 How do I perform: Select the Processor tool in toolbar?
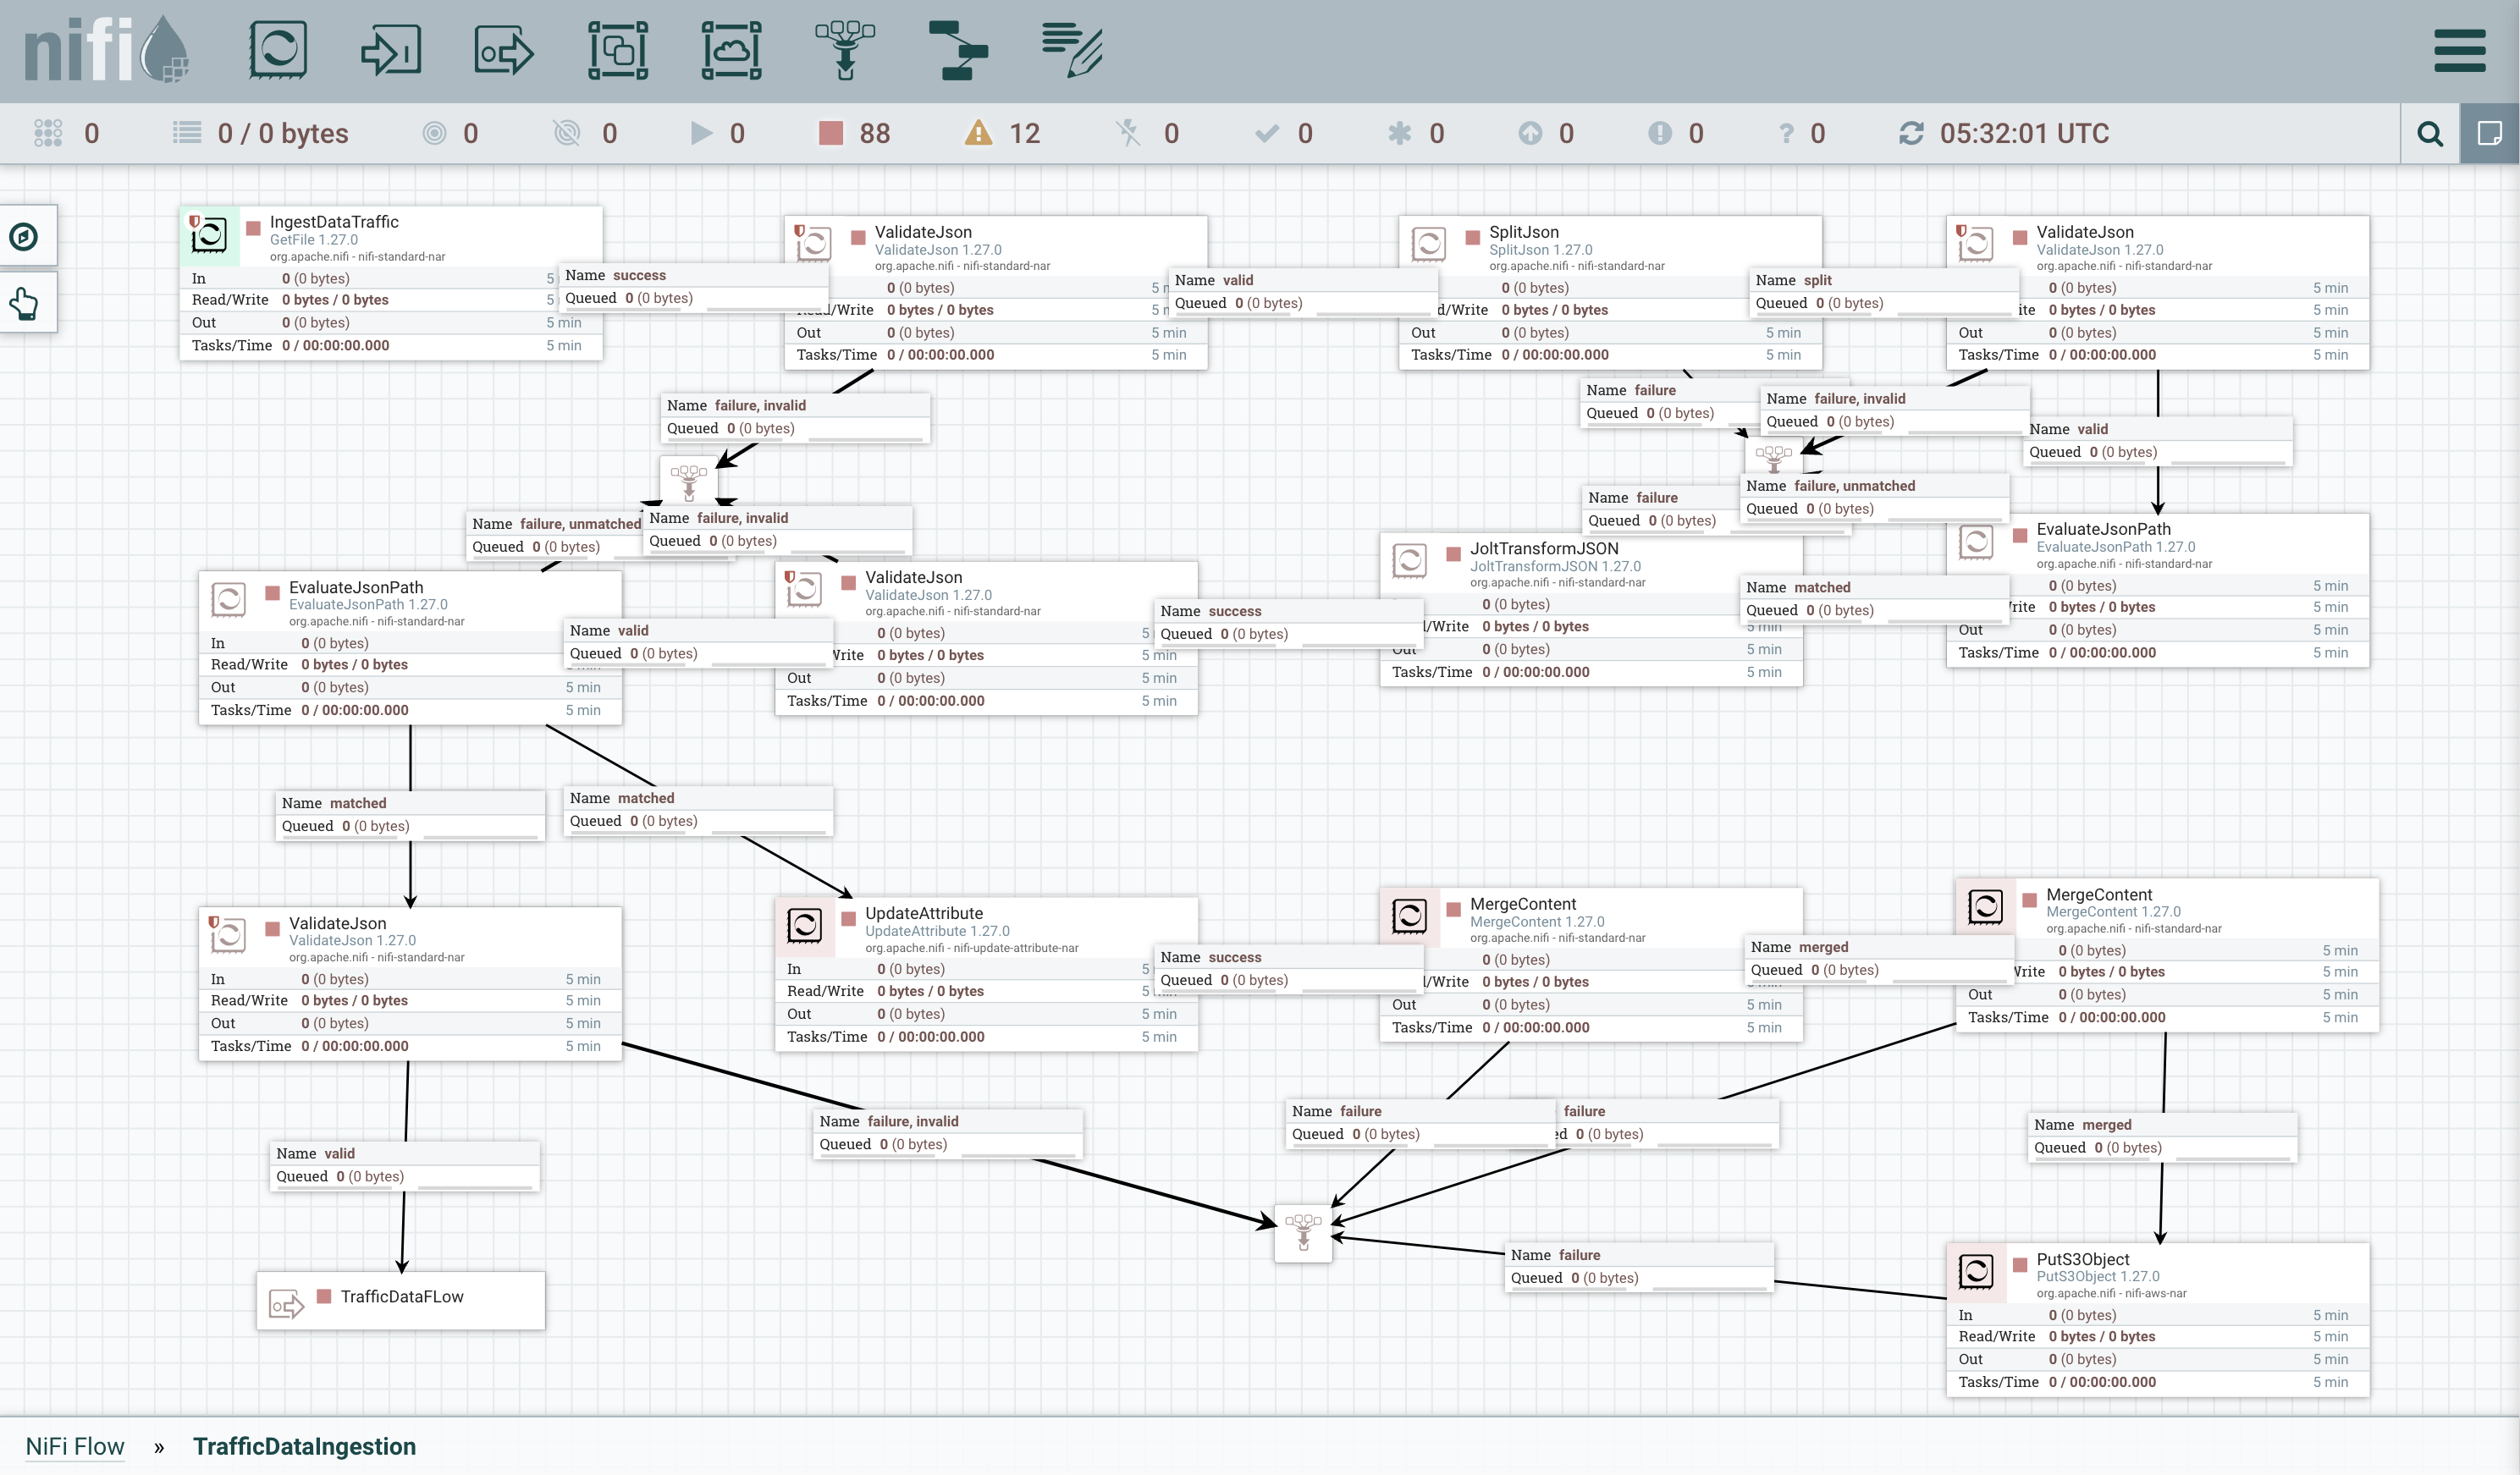pos(277,50)
